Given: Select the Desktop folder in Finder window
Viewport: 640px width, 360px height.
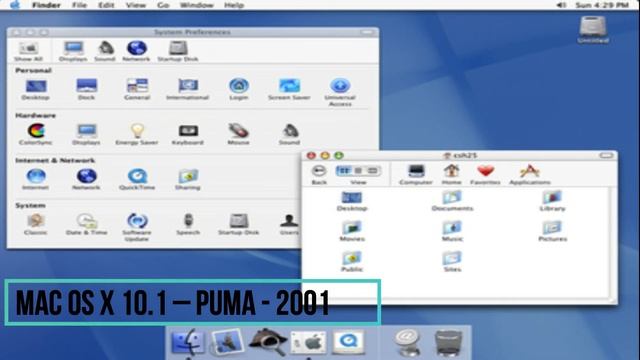Looking at the screenshot, I should click(352, 201).
